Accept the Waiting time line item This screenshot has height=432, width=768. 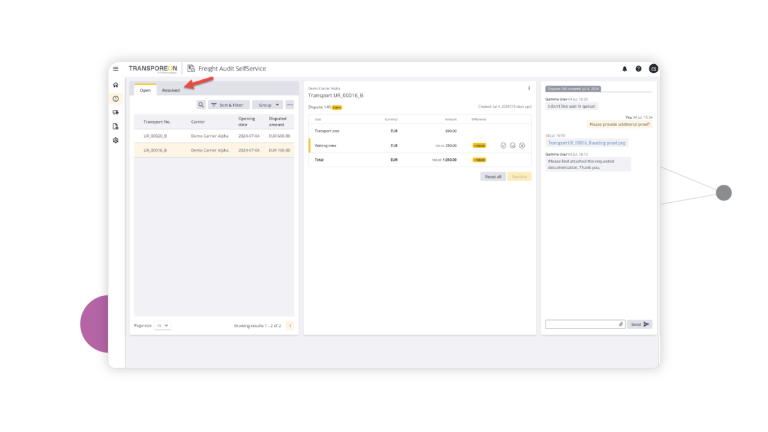coord(504,145)
